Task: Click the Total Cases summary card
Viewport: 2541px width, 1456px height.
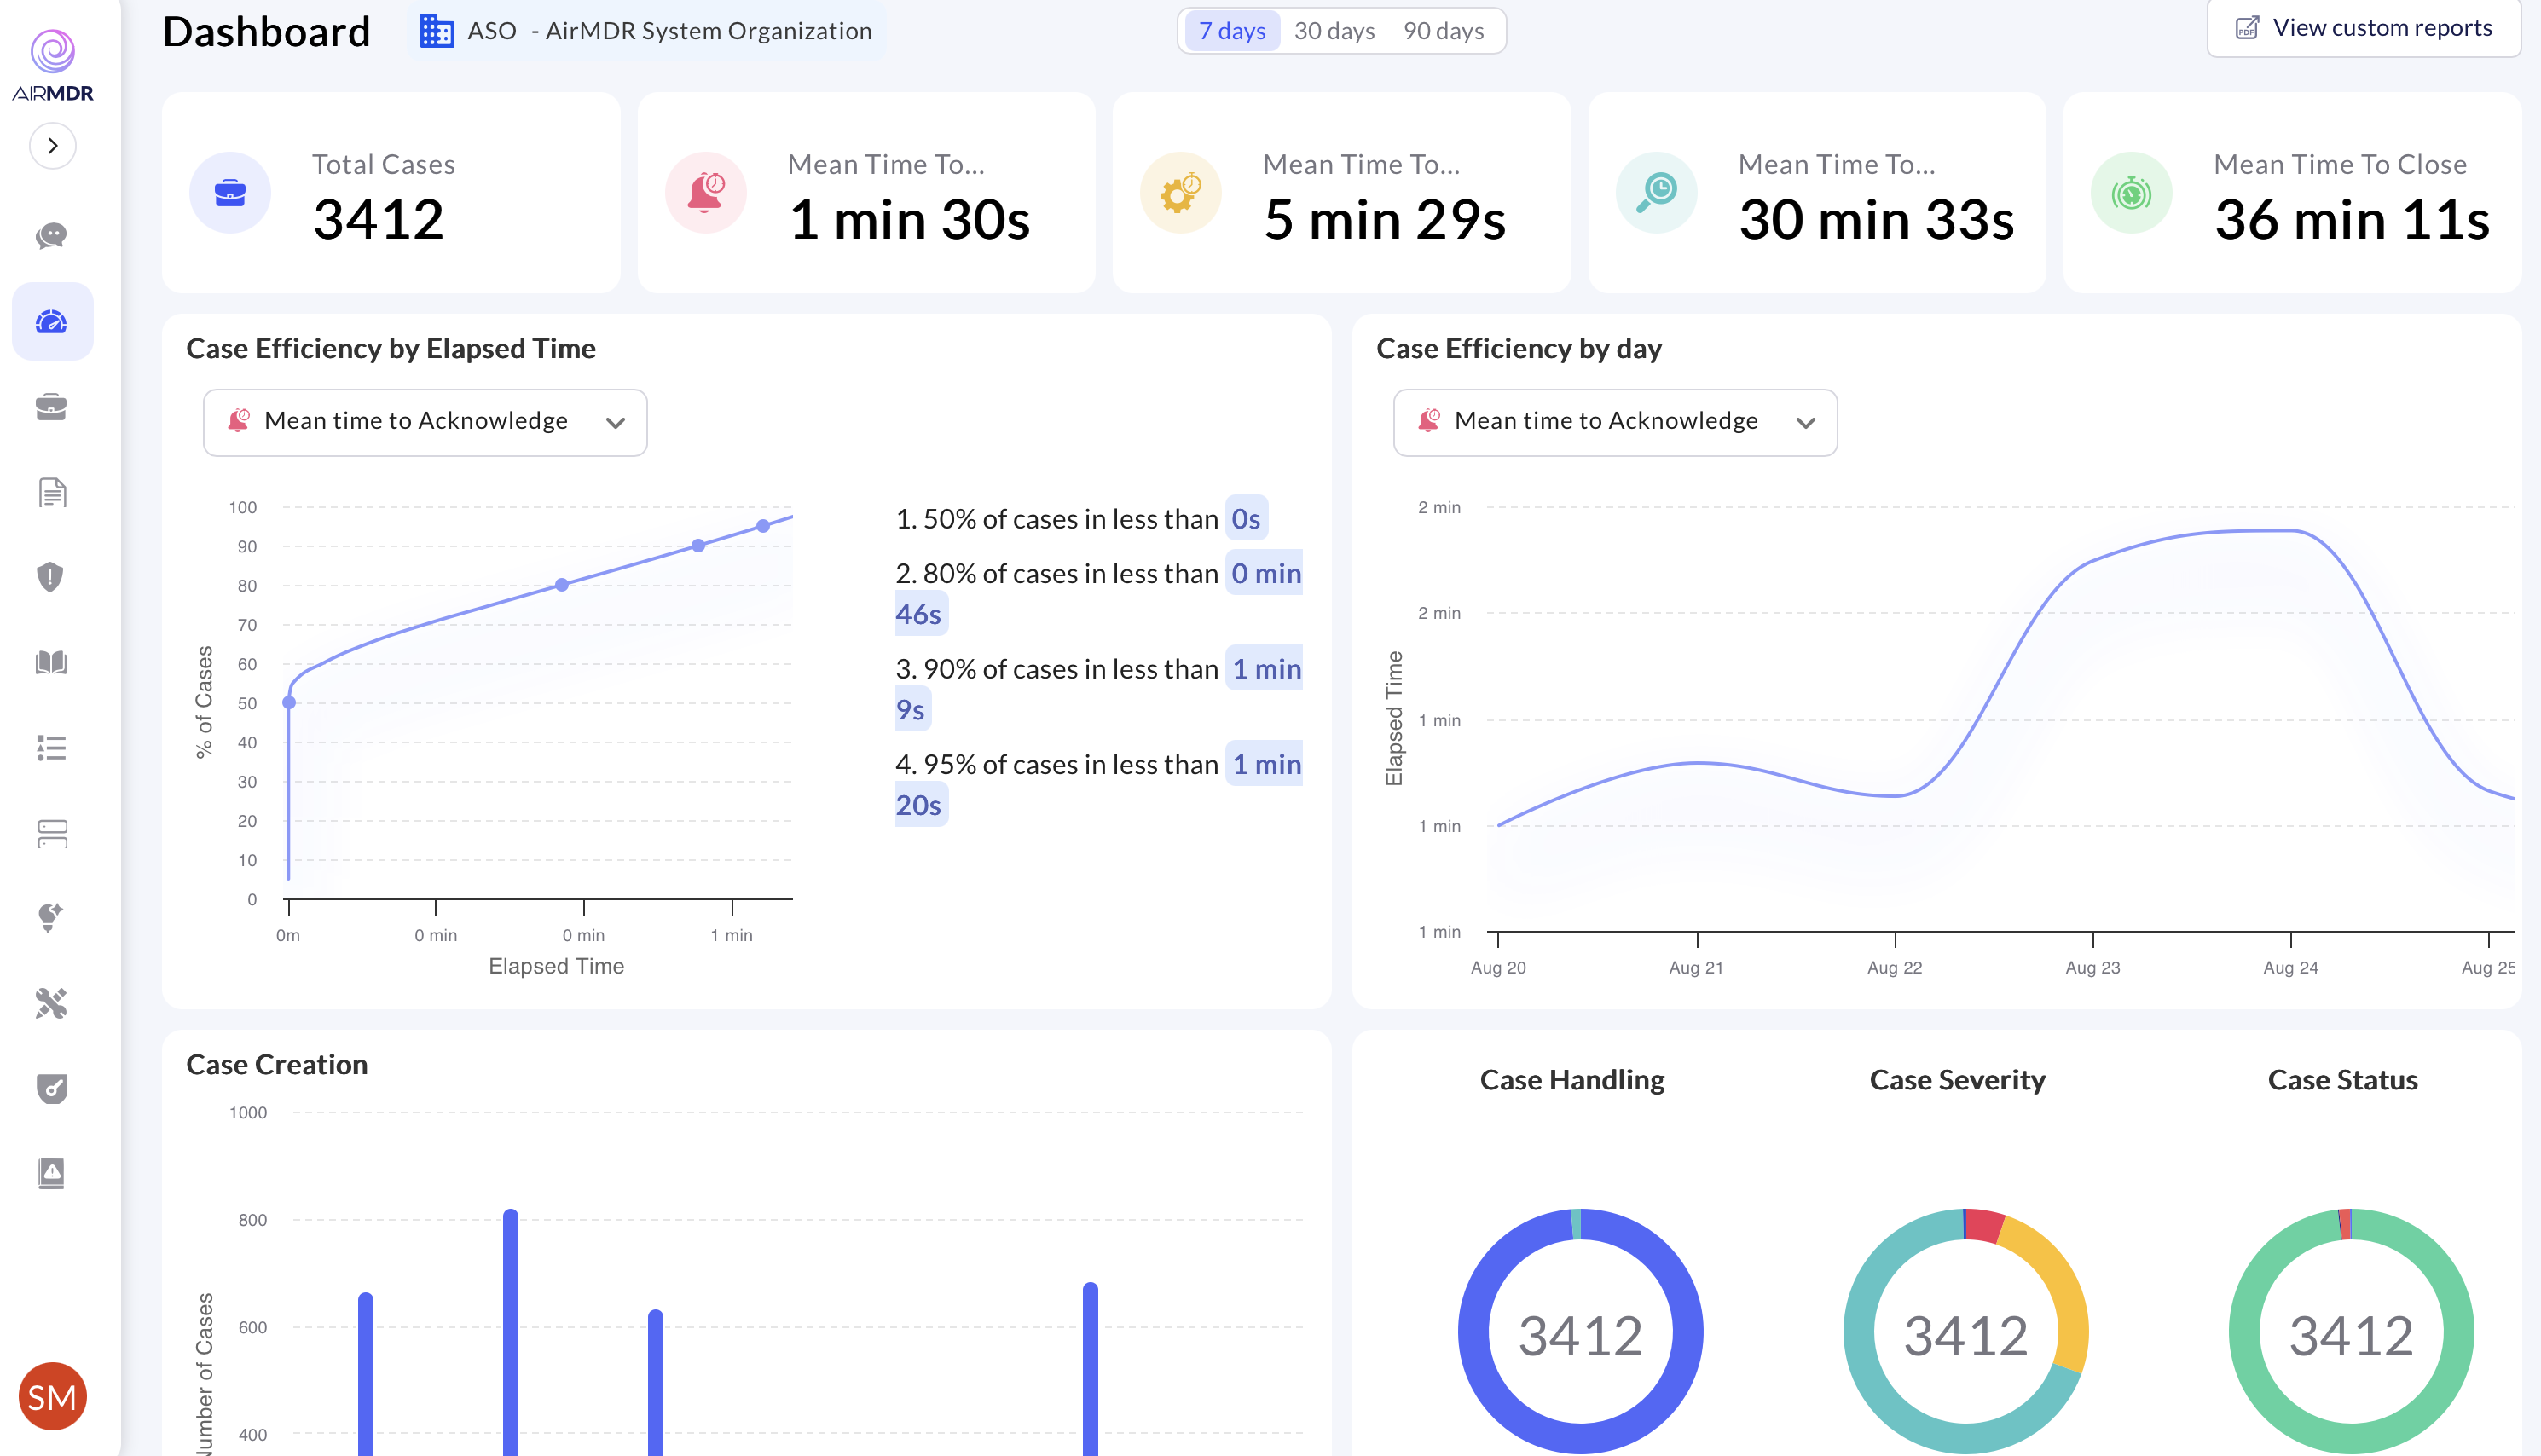Action: (x=390, y=193)
